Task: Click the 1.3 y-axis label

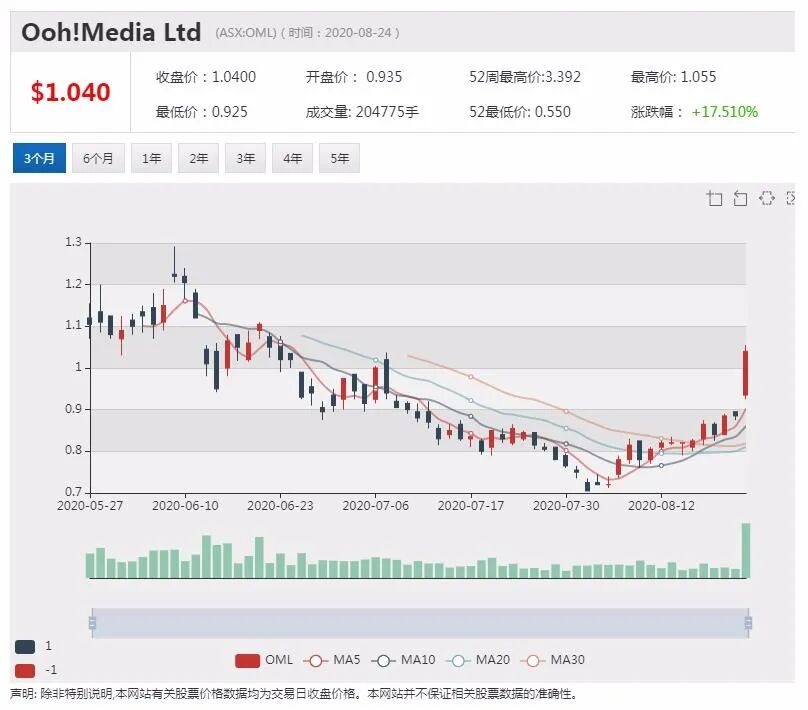Action: 73,242
